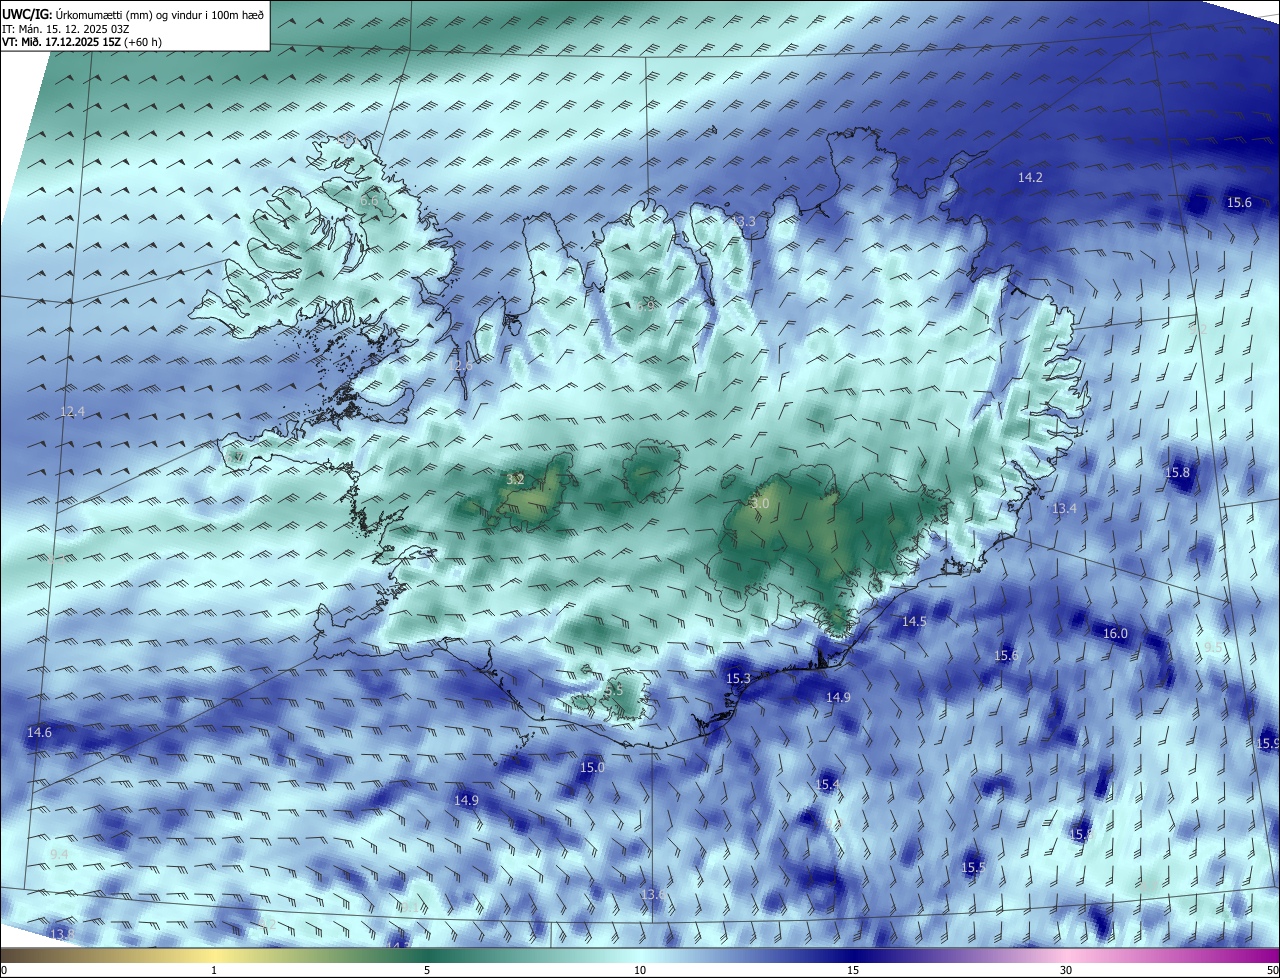Click the 15.4 value label

827,785
